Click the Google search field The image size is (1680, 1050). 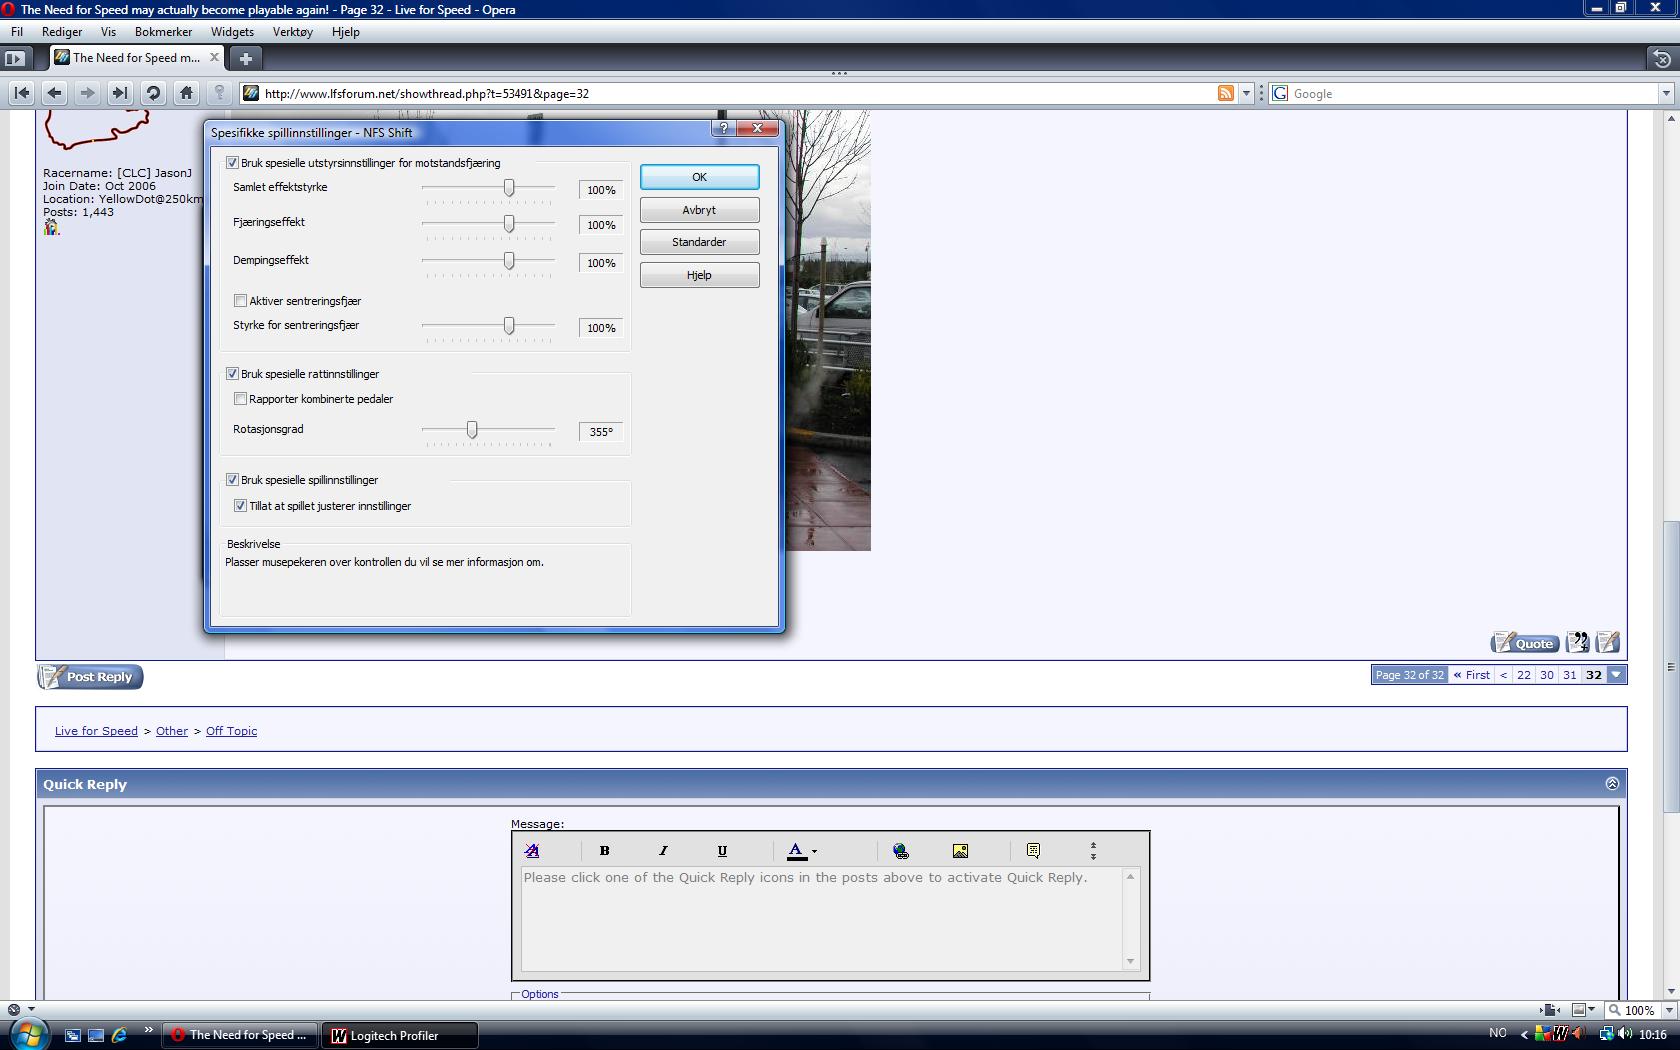click(1474, 93)
